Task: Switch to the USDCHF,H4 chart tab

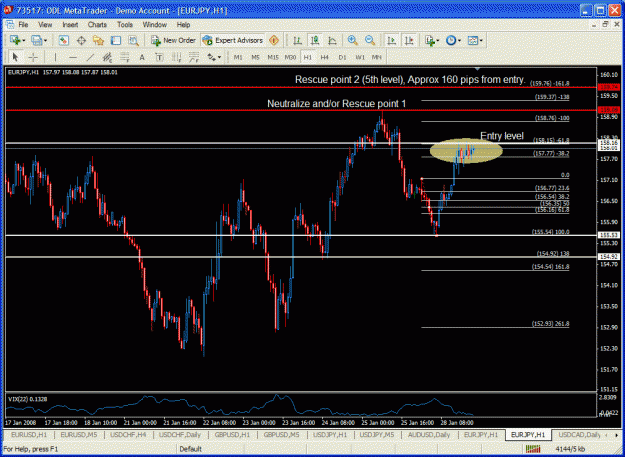Action: coord(128,435)
